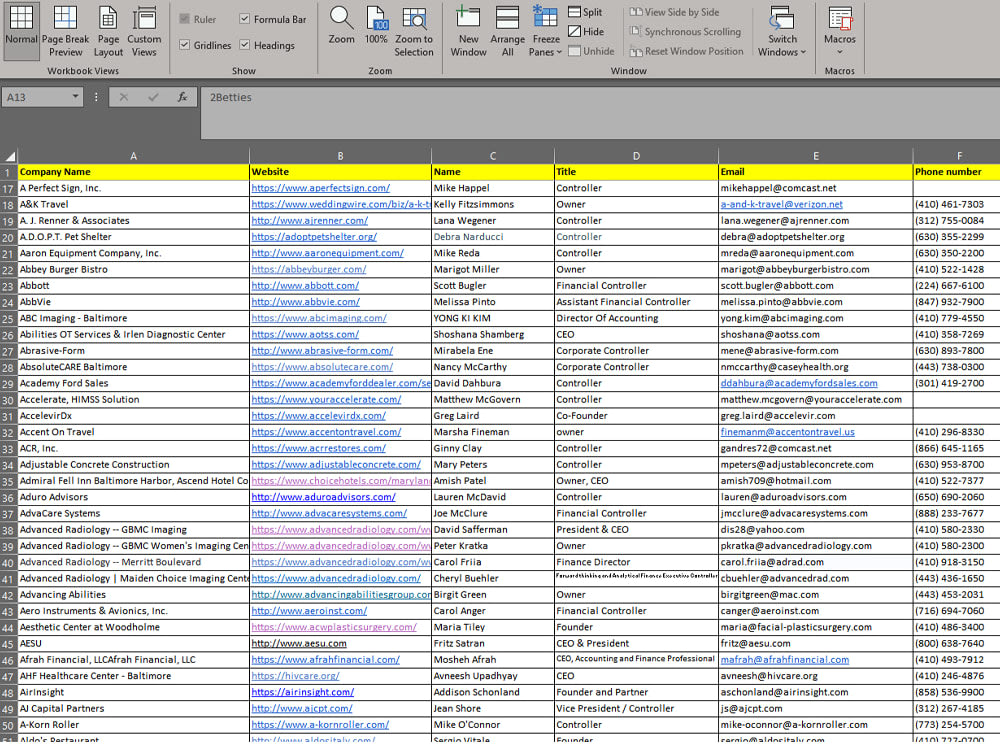Click Arrange All windows

click(x=508, y=31)
